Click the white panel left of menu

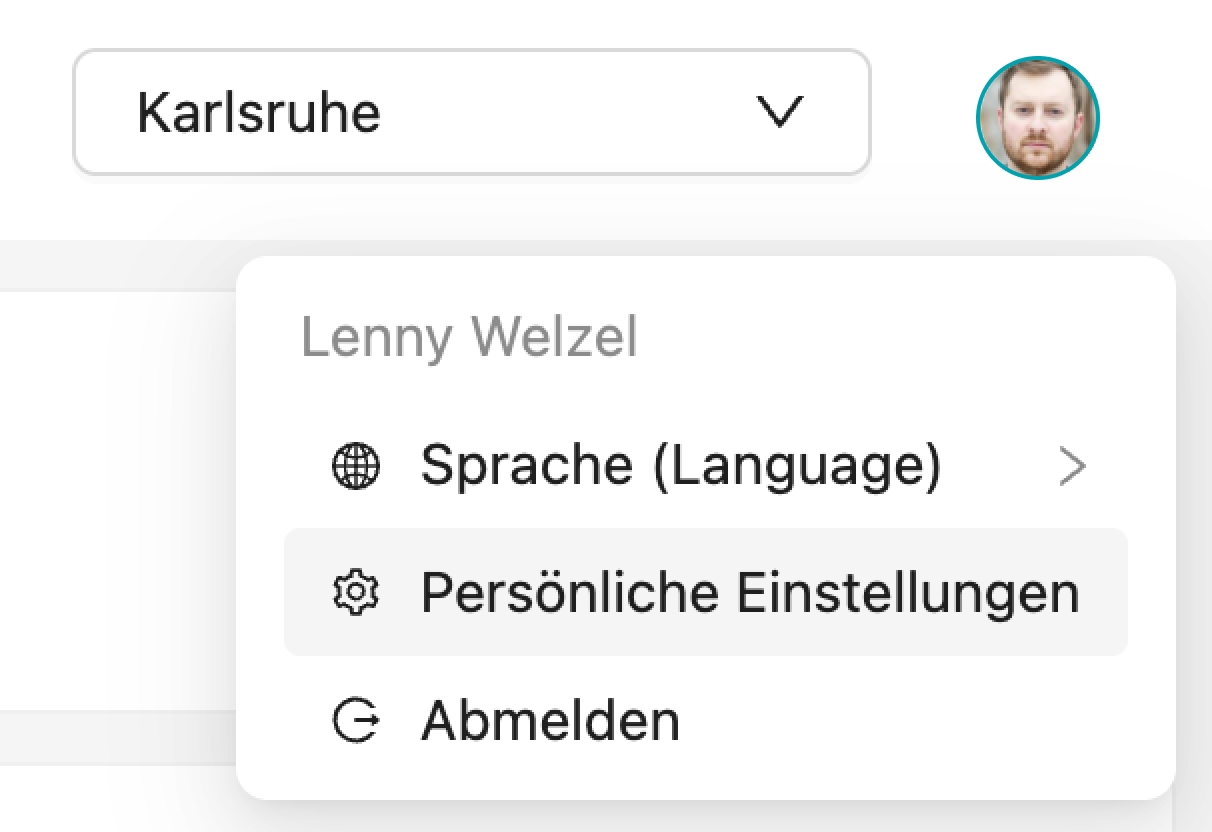click(117, 500)
